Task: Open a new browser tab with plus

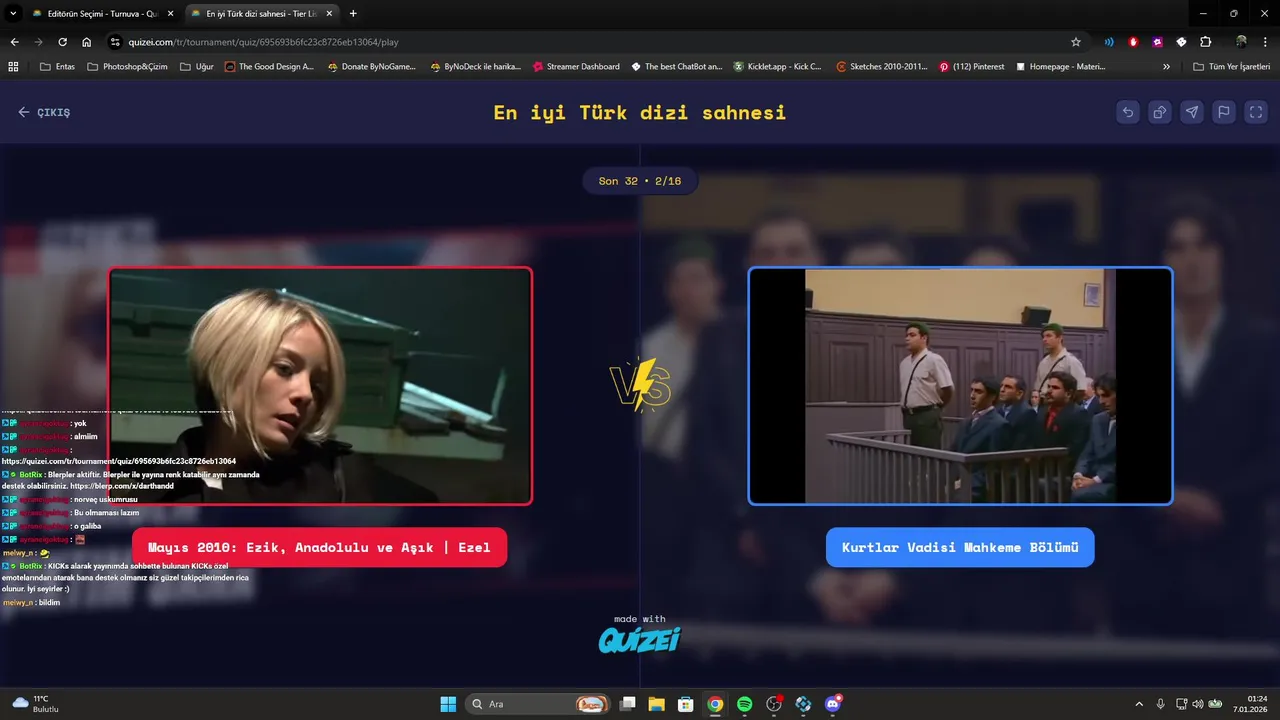Action: coord(353,14)
